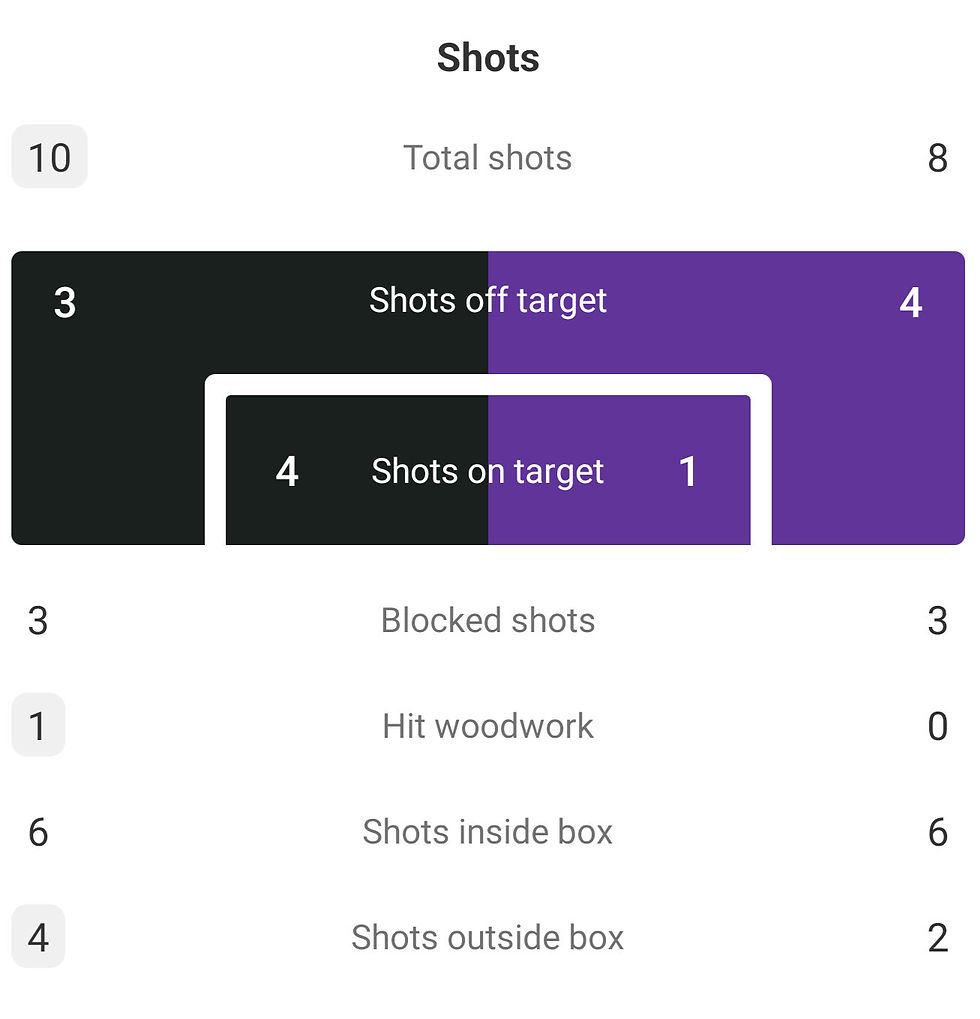Click the away team's 3 blocked shots

coord(937,621)
